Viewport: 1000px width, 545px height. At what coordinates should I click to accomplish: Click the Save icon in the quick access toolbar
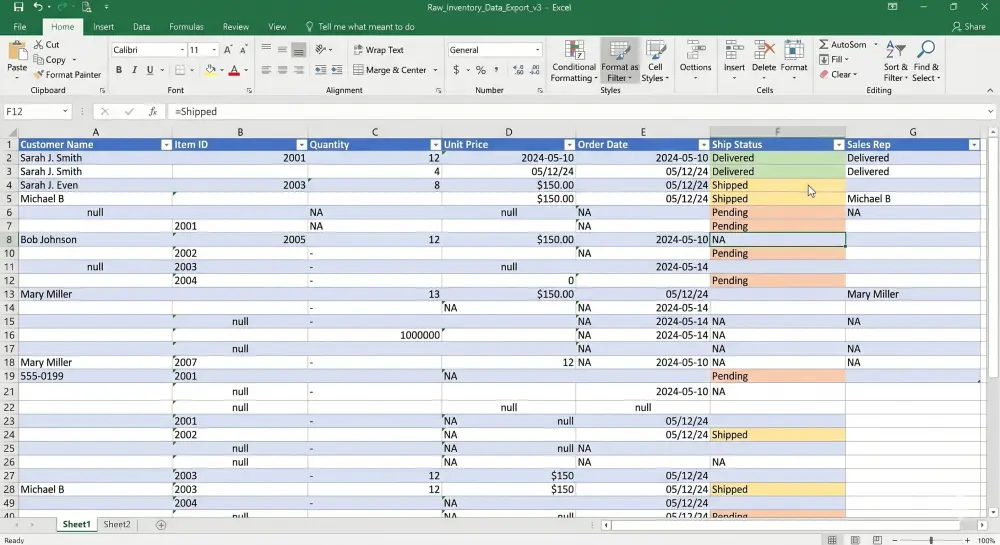point(18,7)
